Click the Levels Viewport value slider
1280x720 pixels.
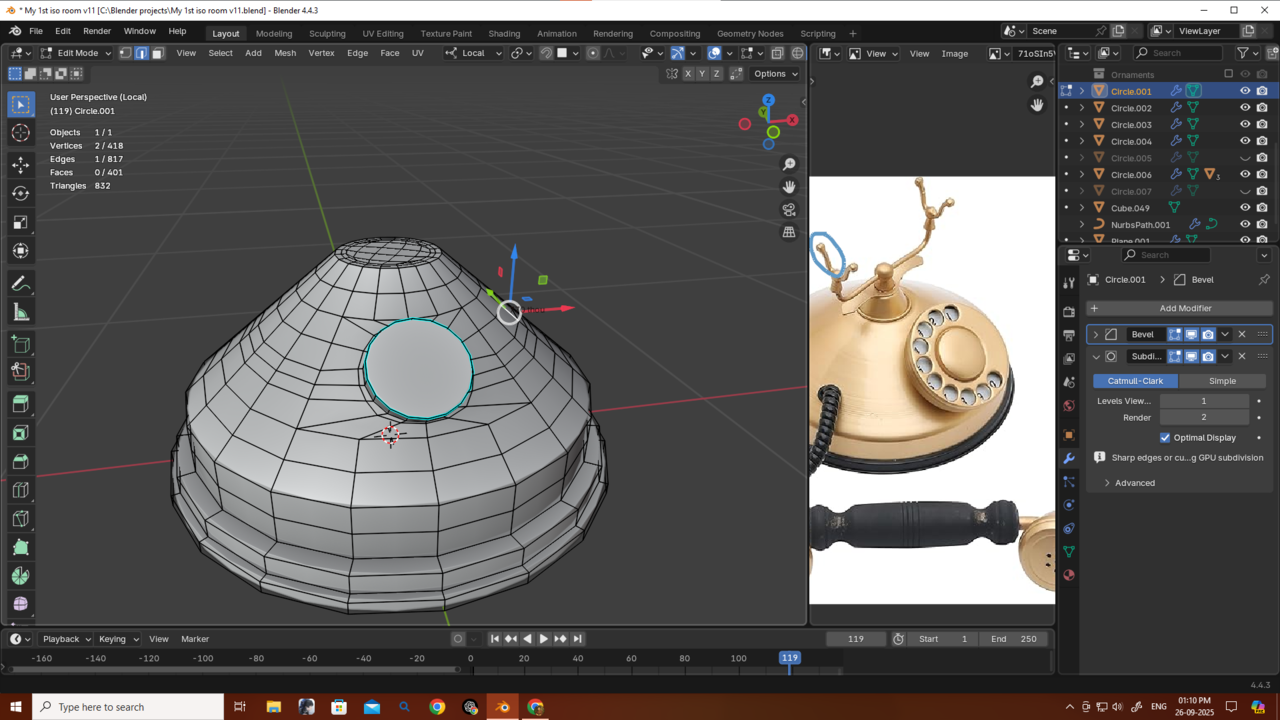pos(1203,401)
